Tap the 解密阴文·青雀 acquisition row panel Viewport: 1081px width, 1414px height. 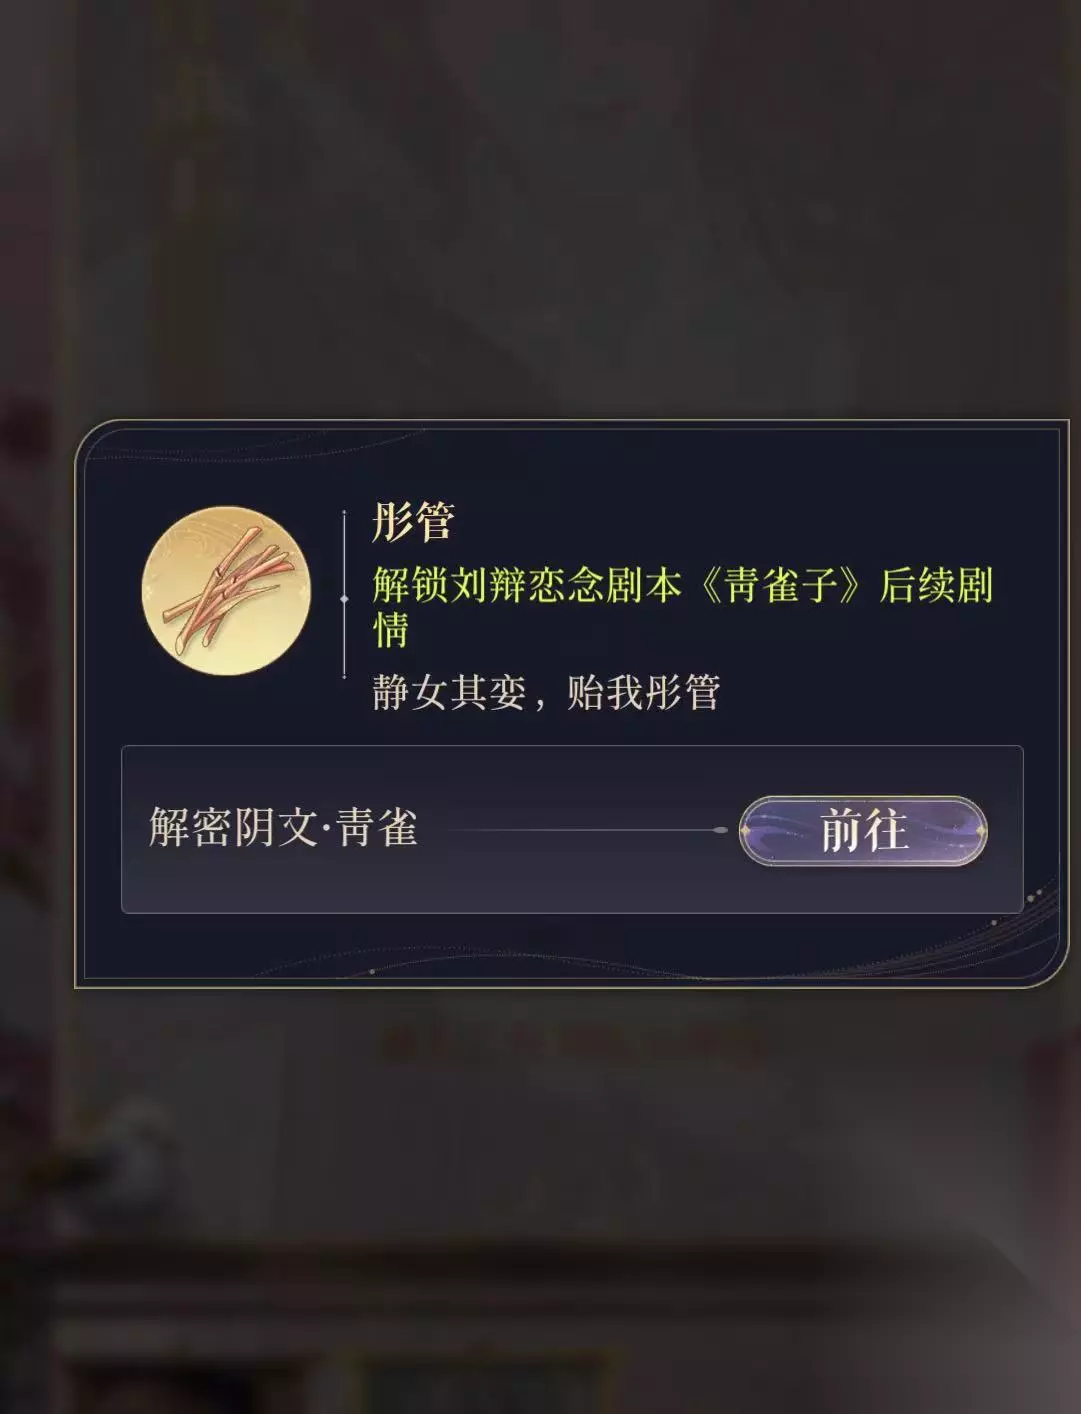pyautogui.click(x=572, y=829)
